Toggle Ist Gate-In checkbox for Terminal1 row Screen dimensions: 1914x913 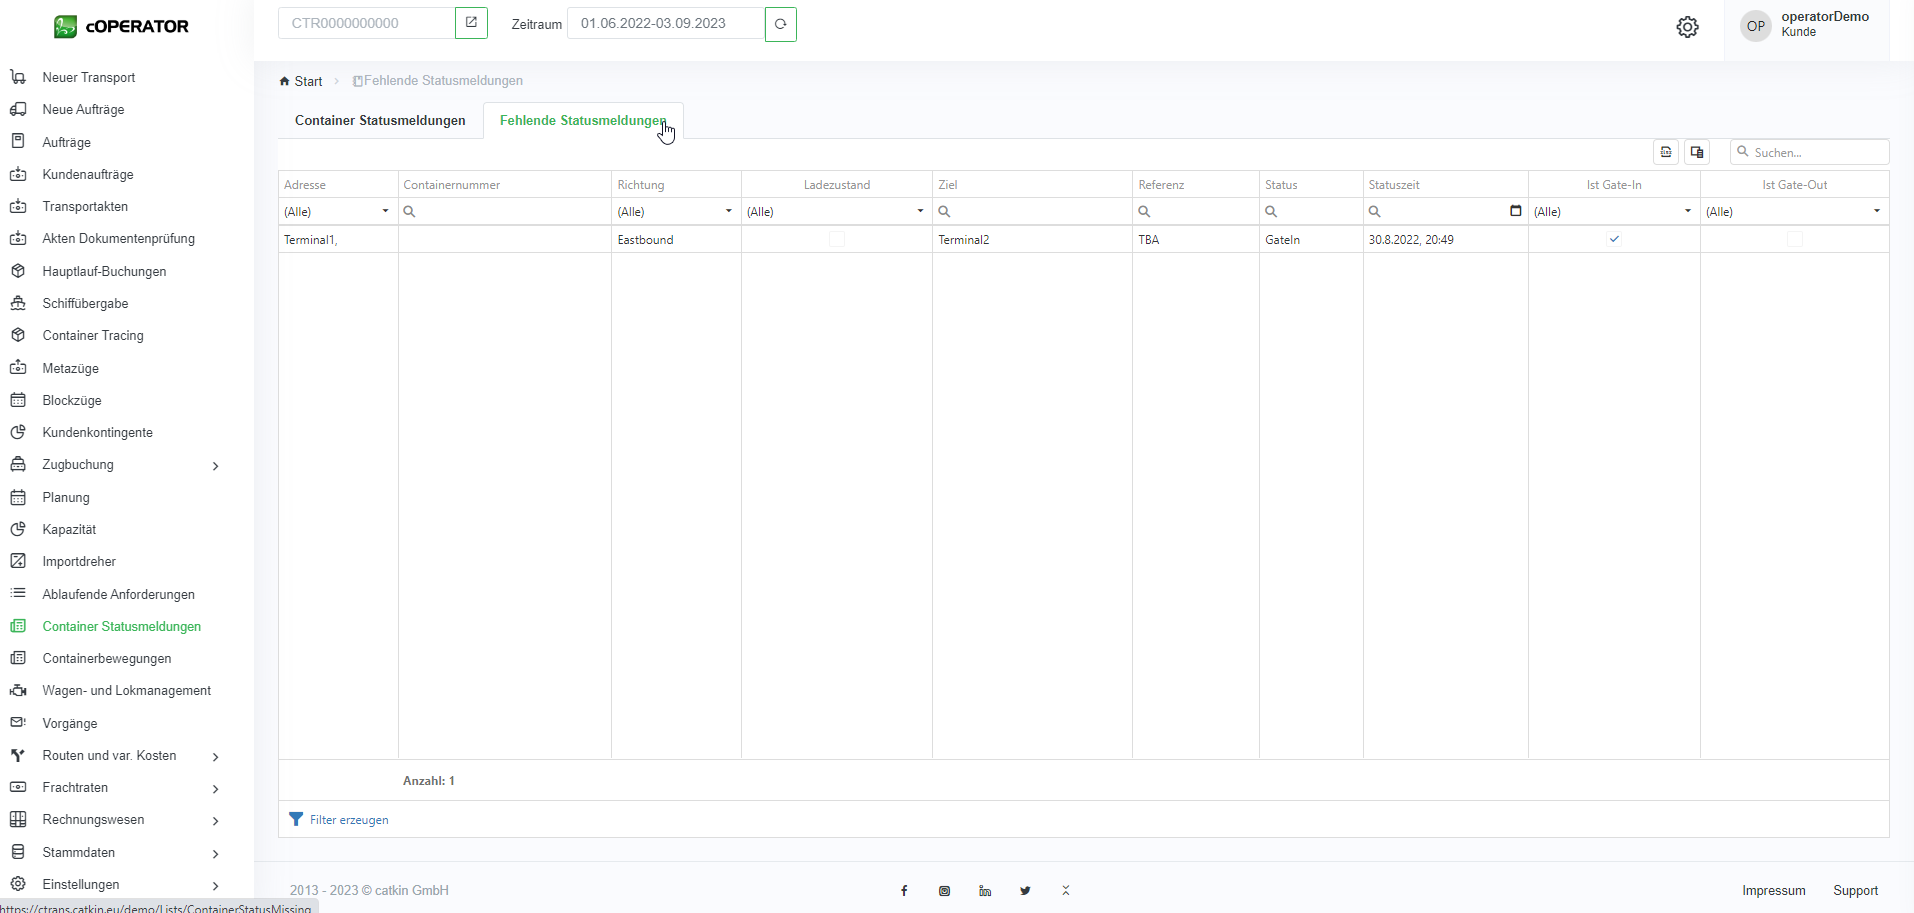click(1614, 239)
